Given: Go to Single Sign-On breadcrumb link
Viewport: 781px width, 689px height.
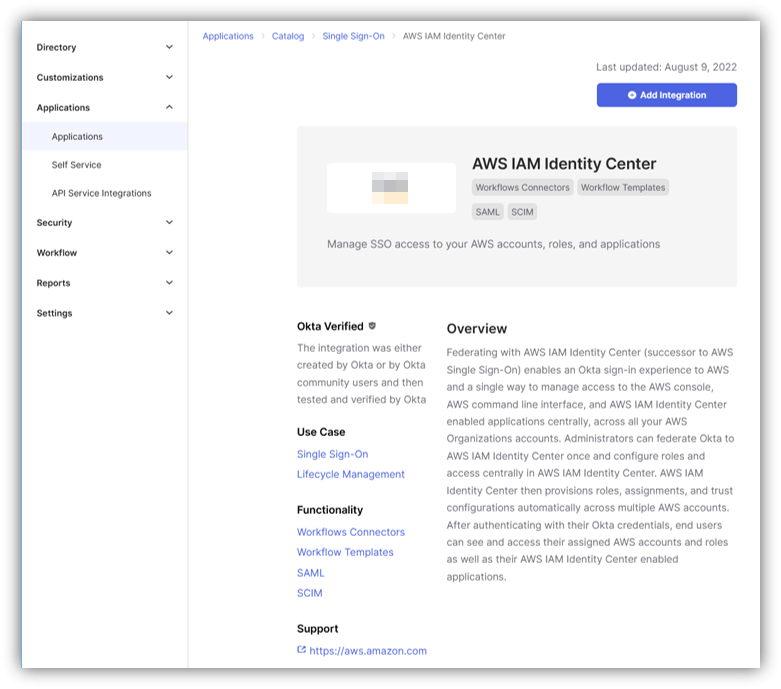Looking at the screenshot, I should point(353,36).
